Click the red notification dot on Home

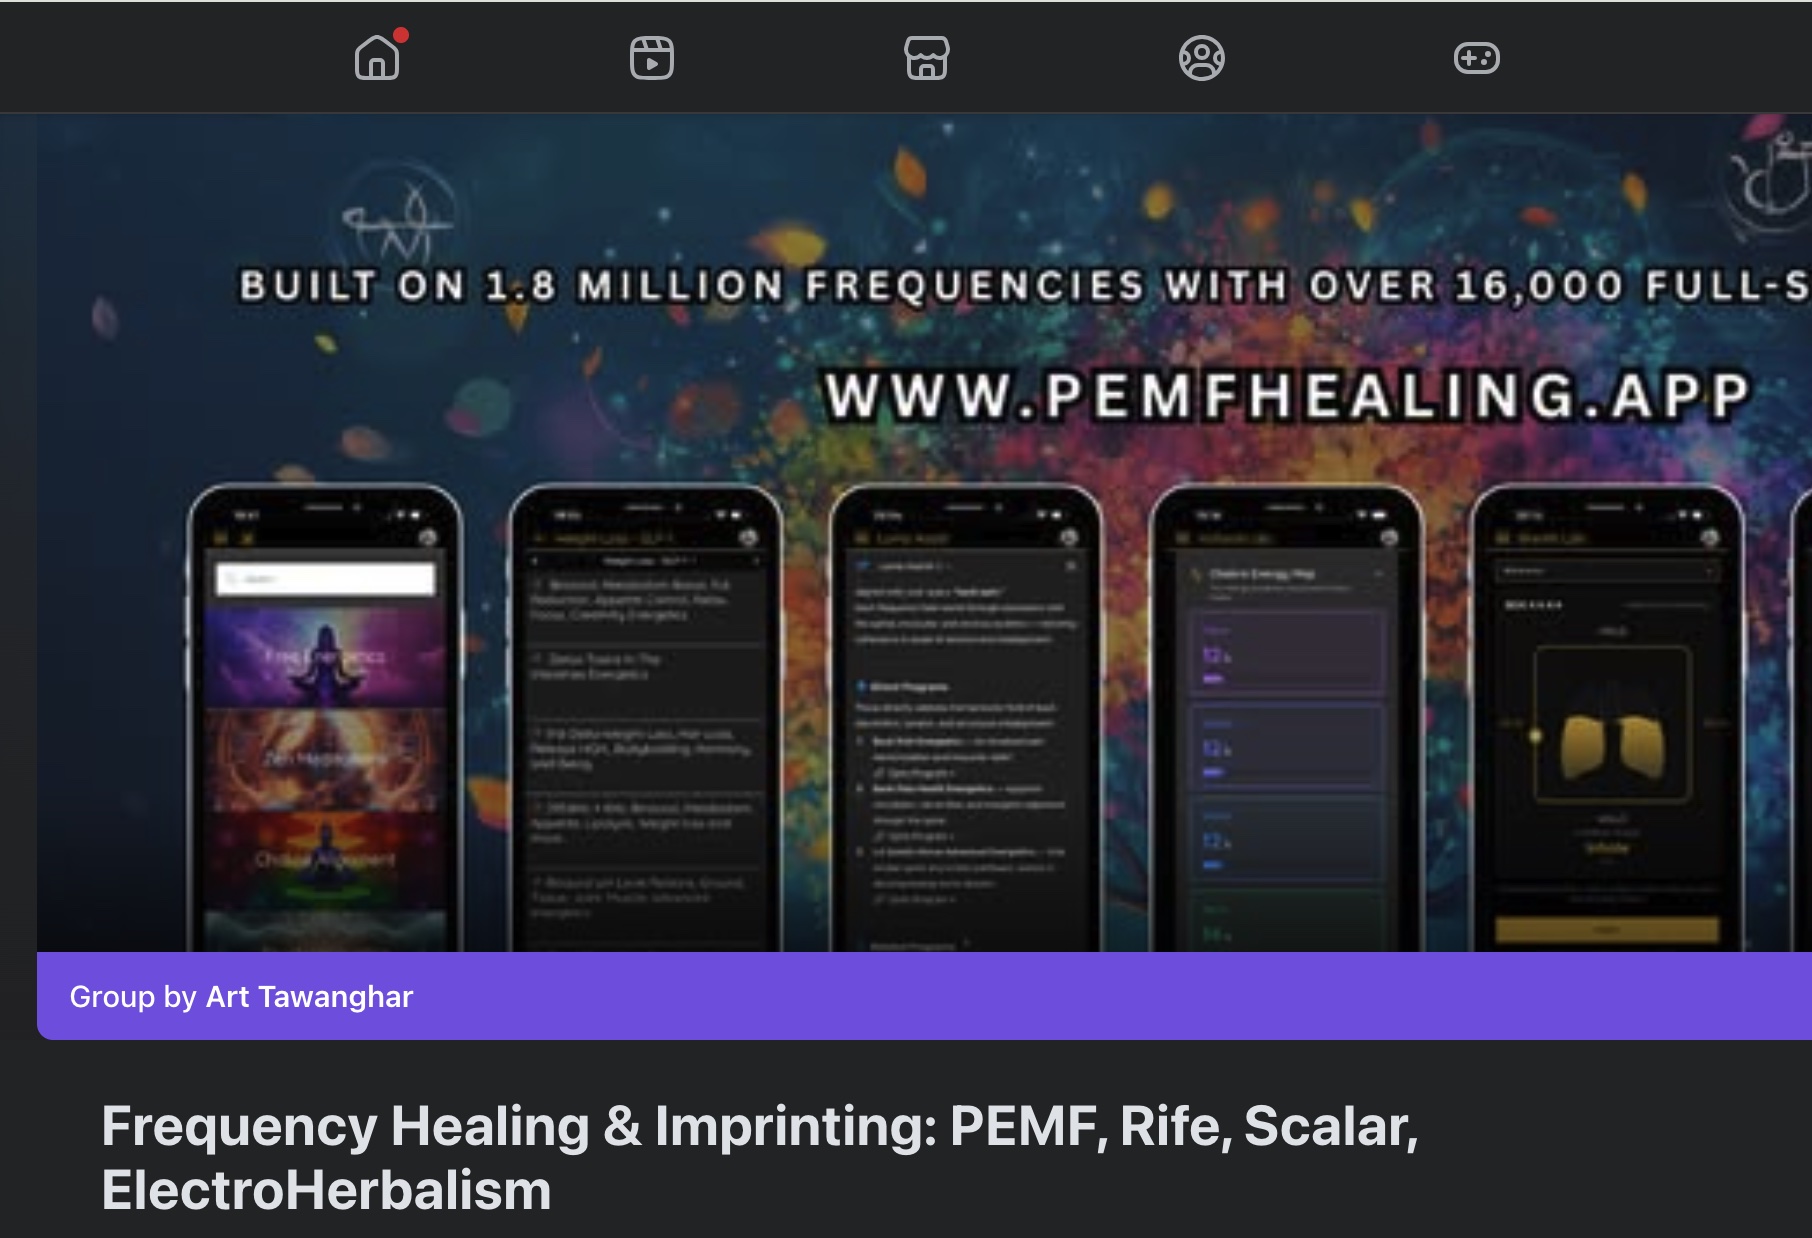(x=401, y=35)
